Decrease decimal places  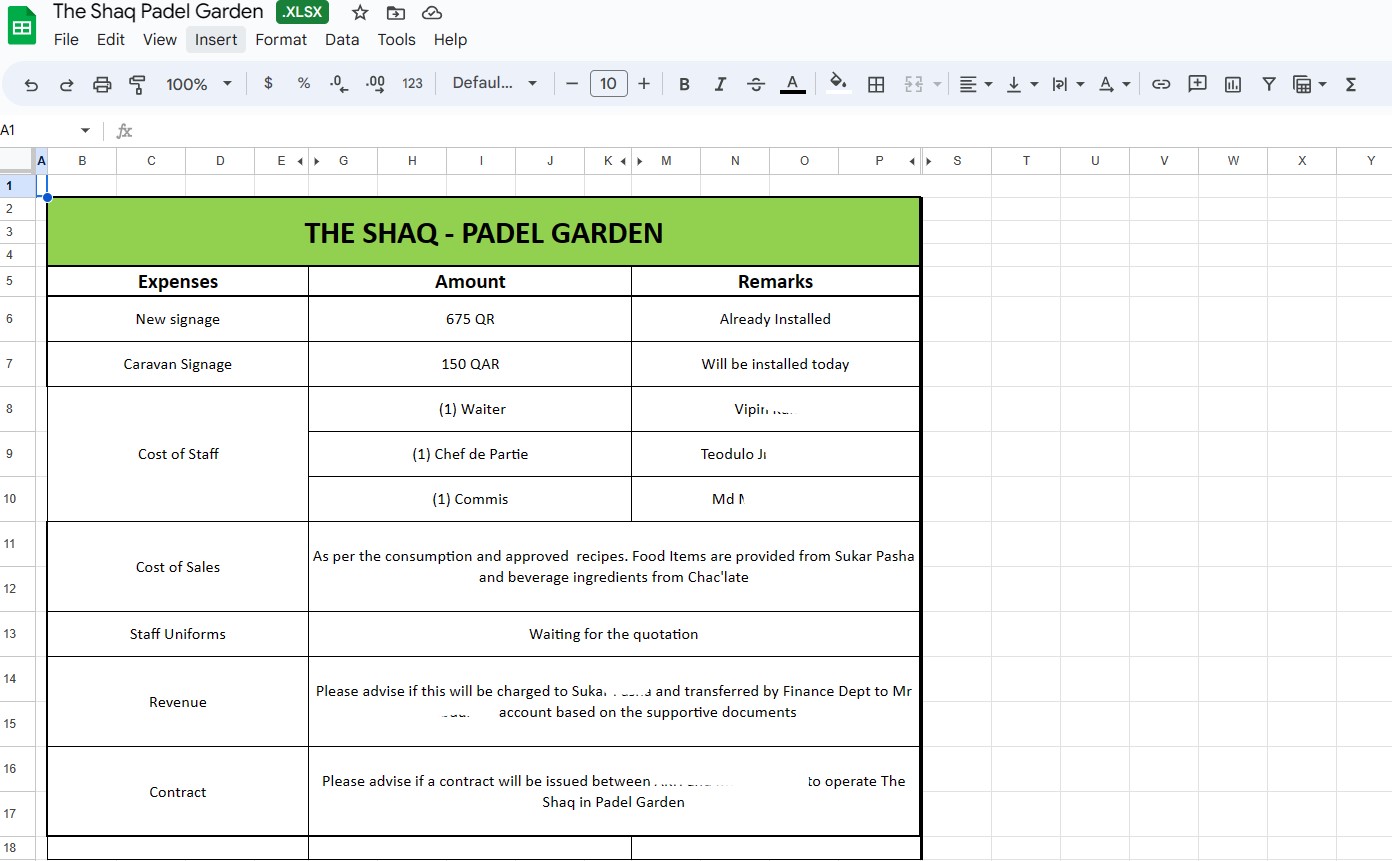[x=339, y=84]
